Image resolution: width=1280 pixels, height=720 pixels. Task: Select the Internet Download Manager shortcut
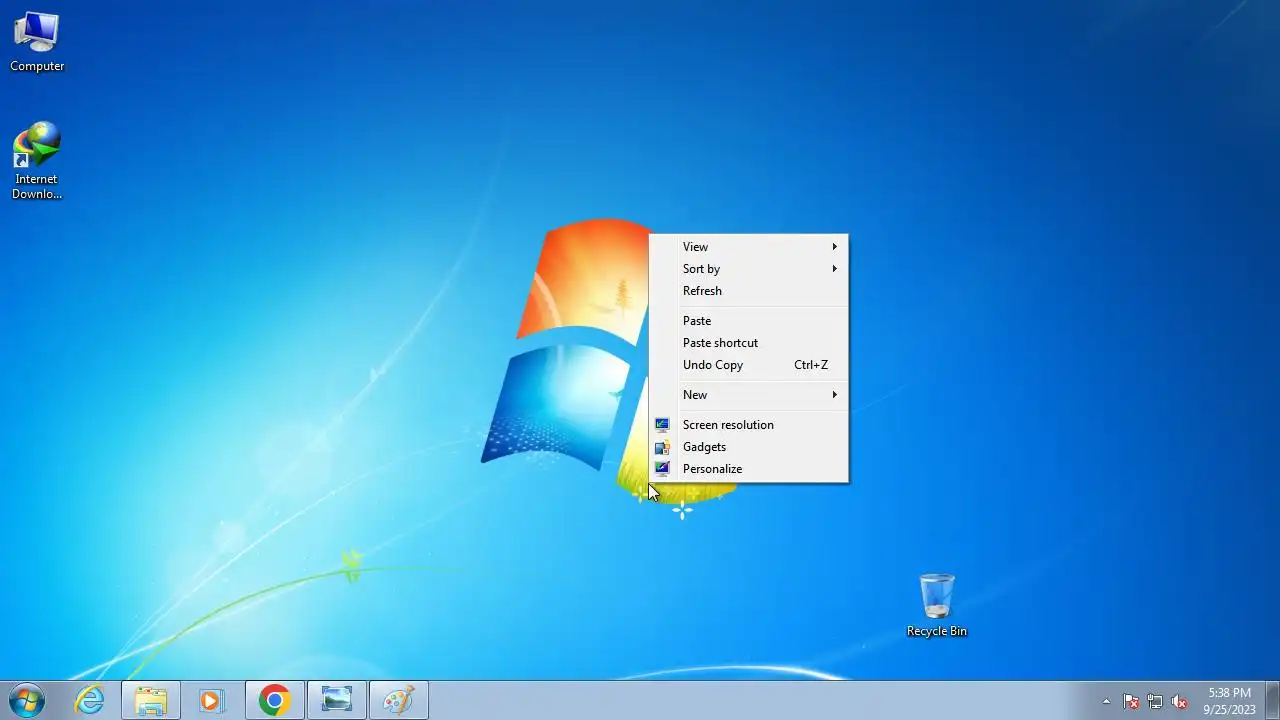[x=37, y=161]
